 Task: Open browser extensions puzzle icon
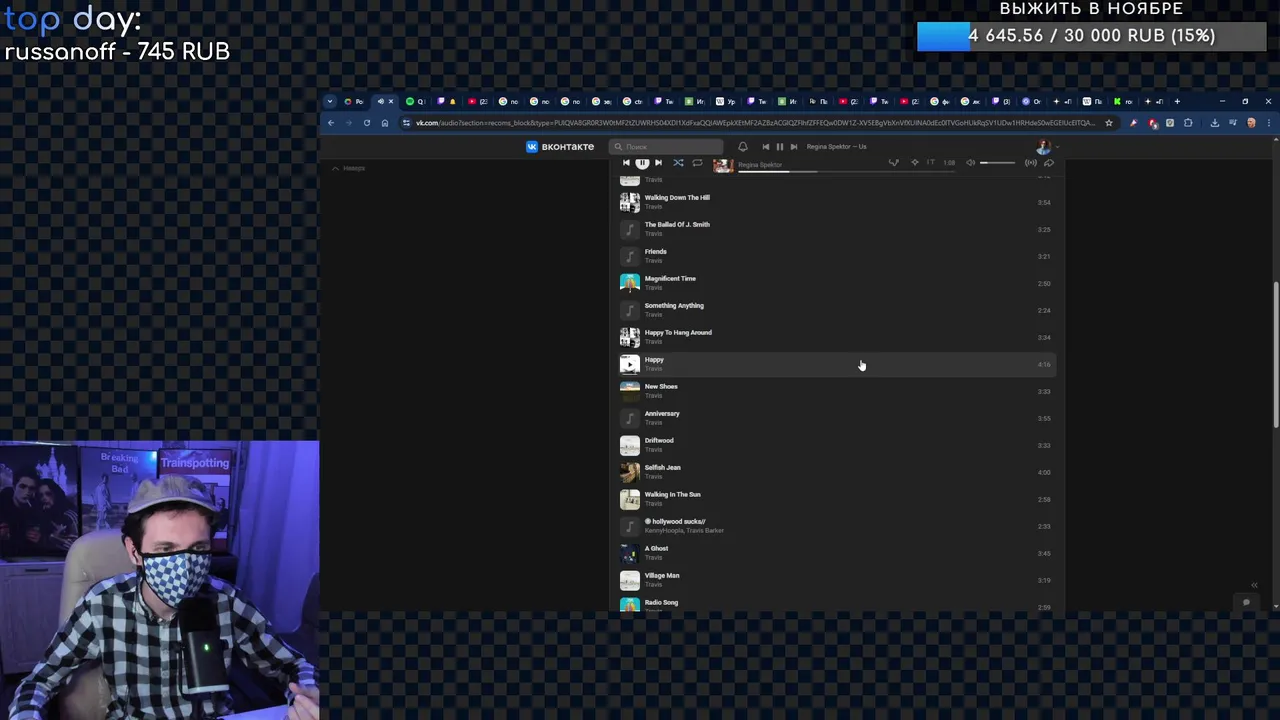[x=1188, y=123]
